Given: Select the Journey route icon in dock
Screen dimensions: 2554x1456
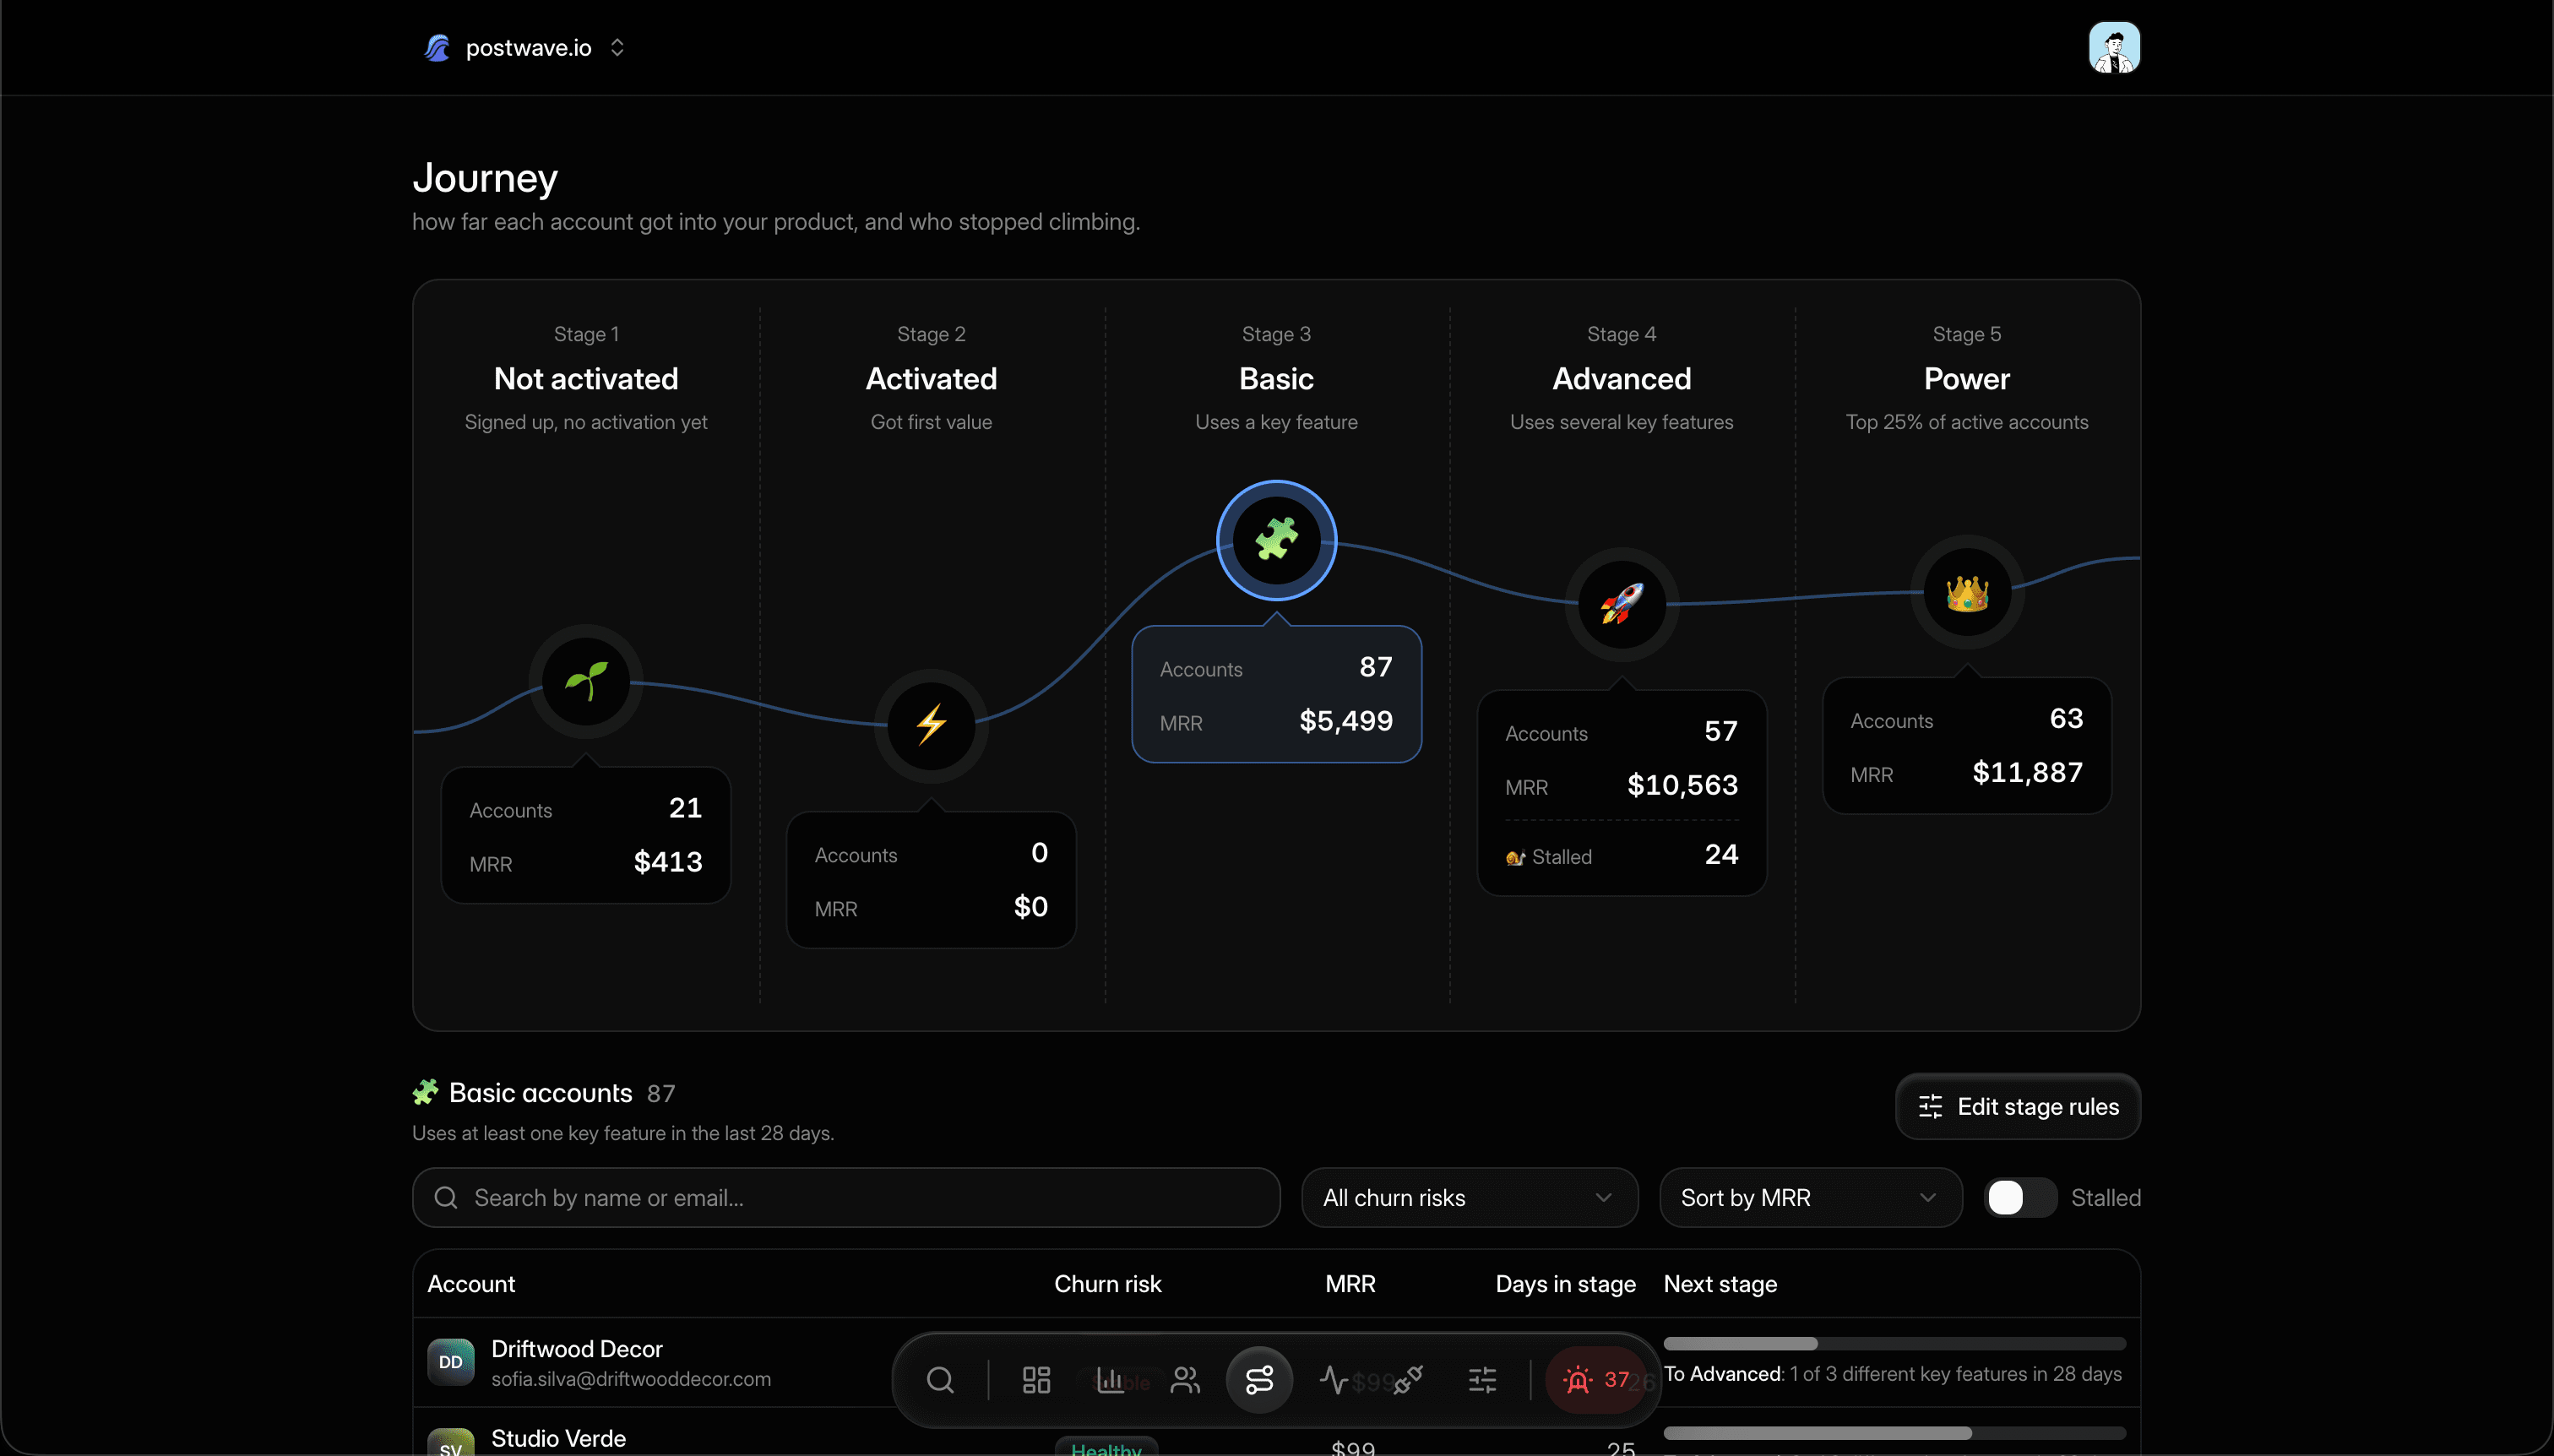Looking at the screenshot, I should click(x=1259, y=1380).
